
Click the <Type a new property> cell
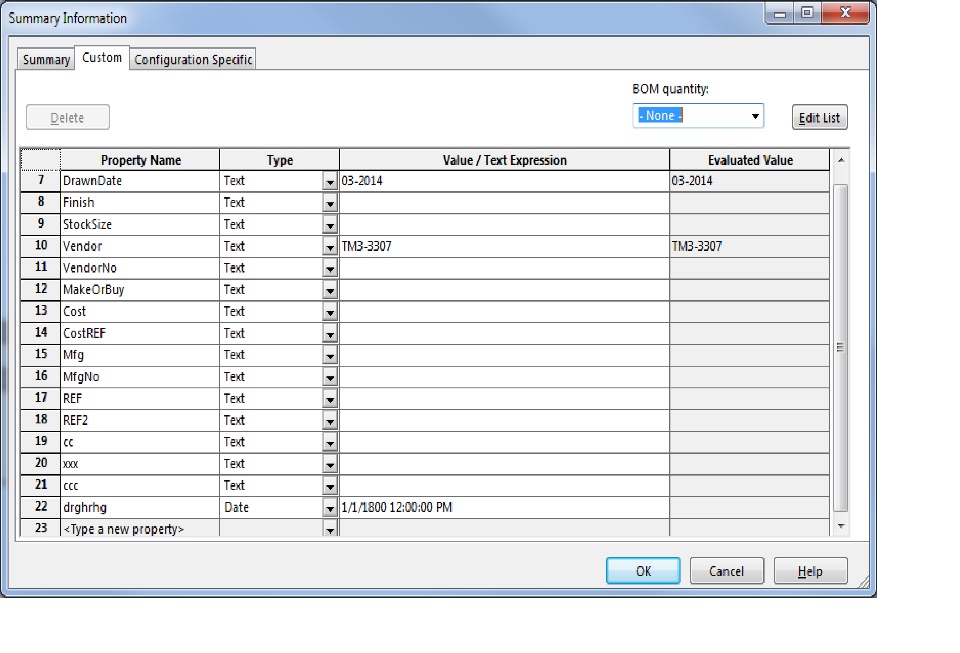(x=140, y=528)
